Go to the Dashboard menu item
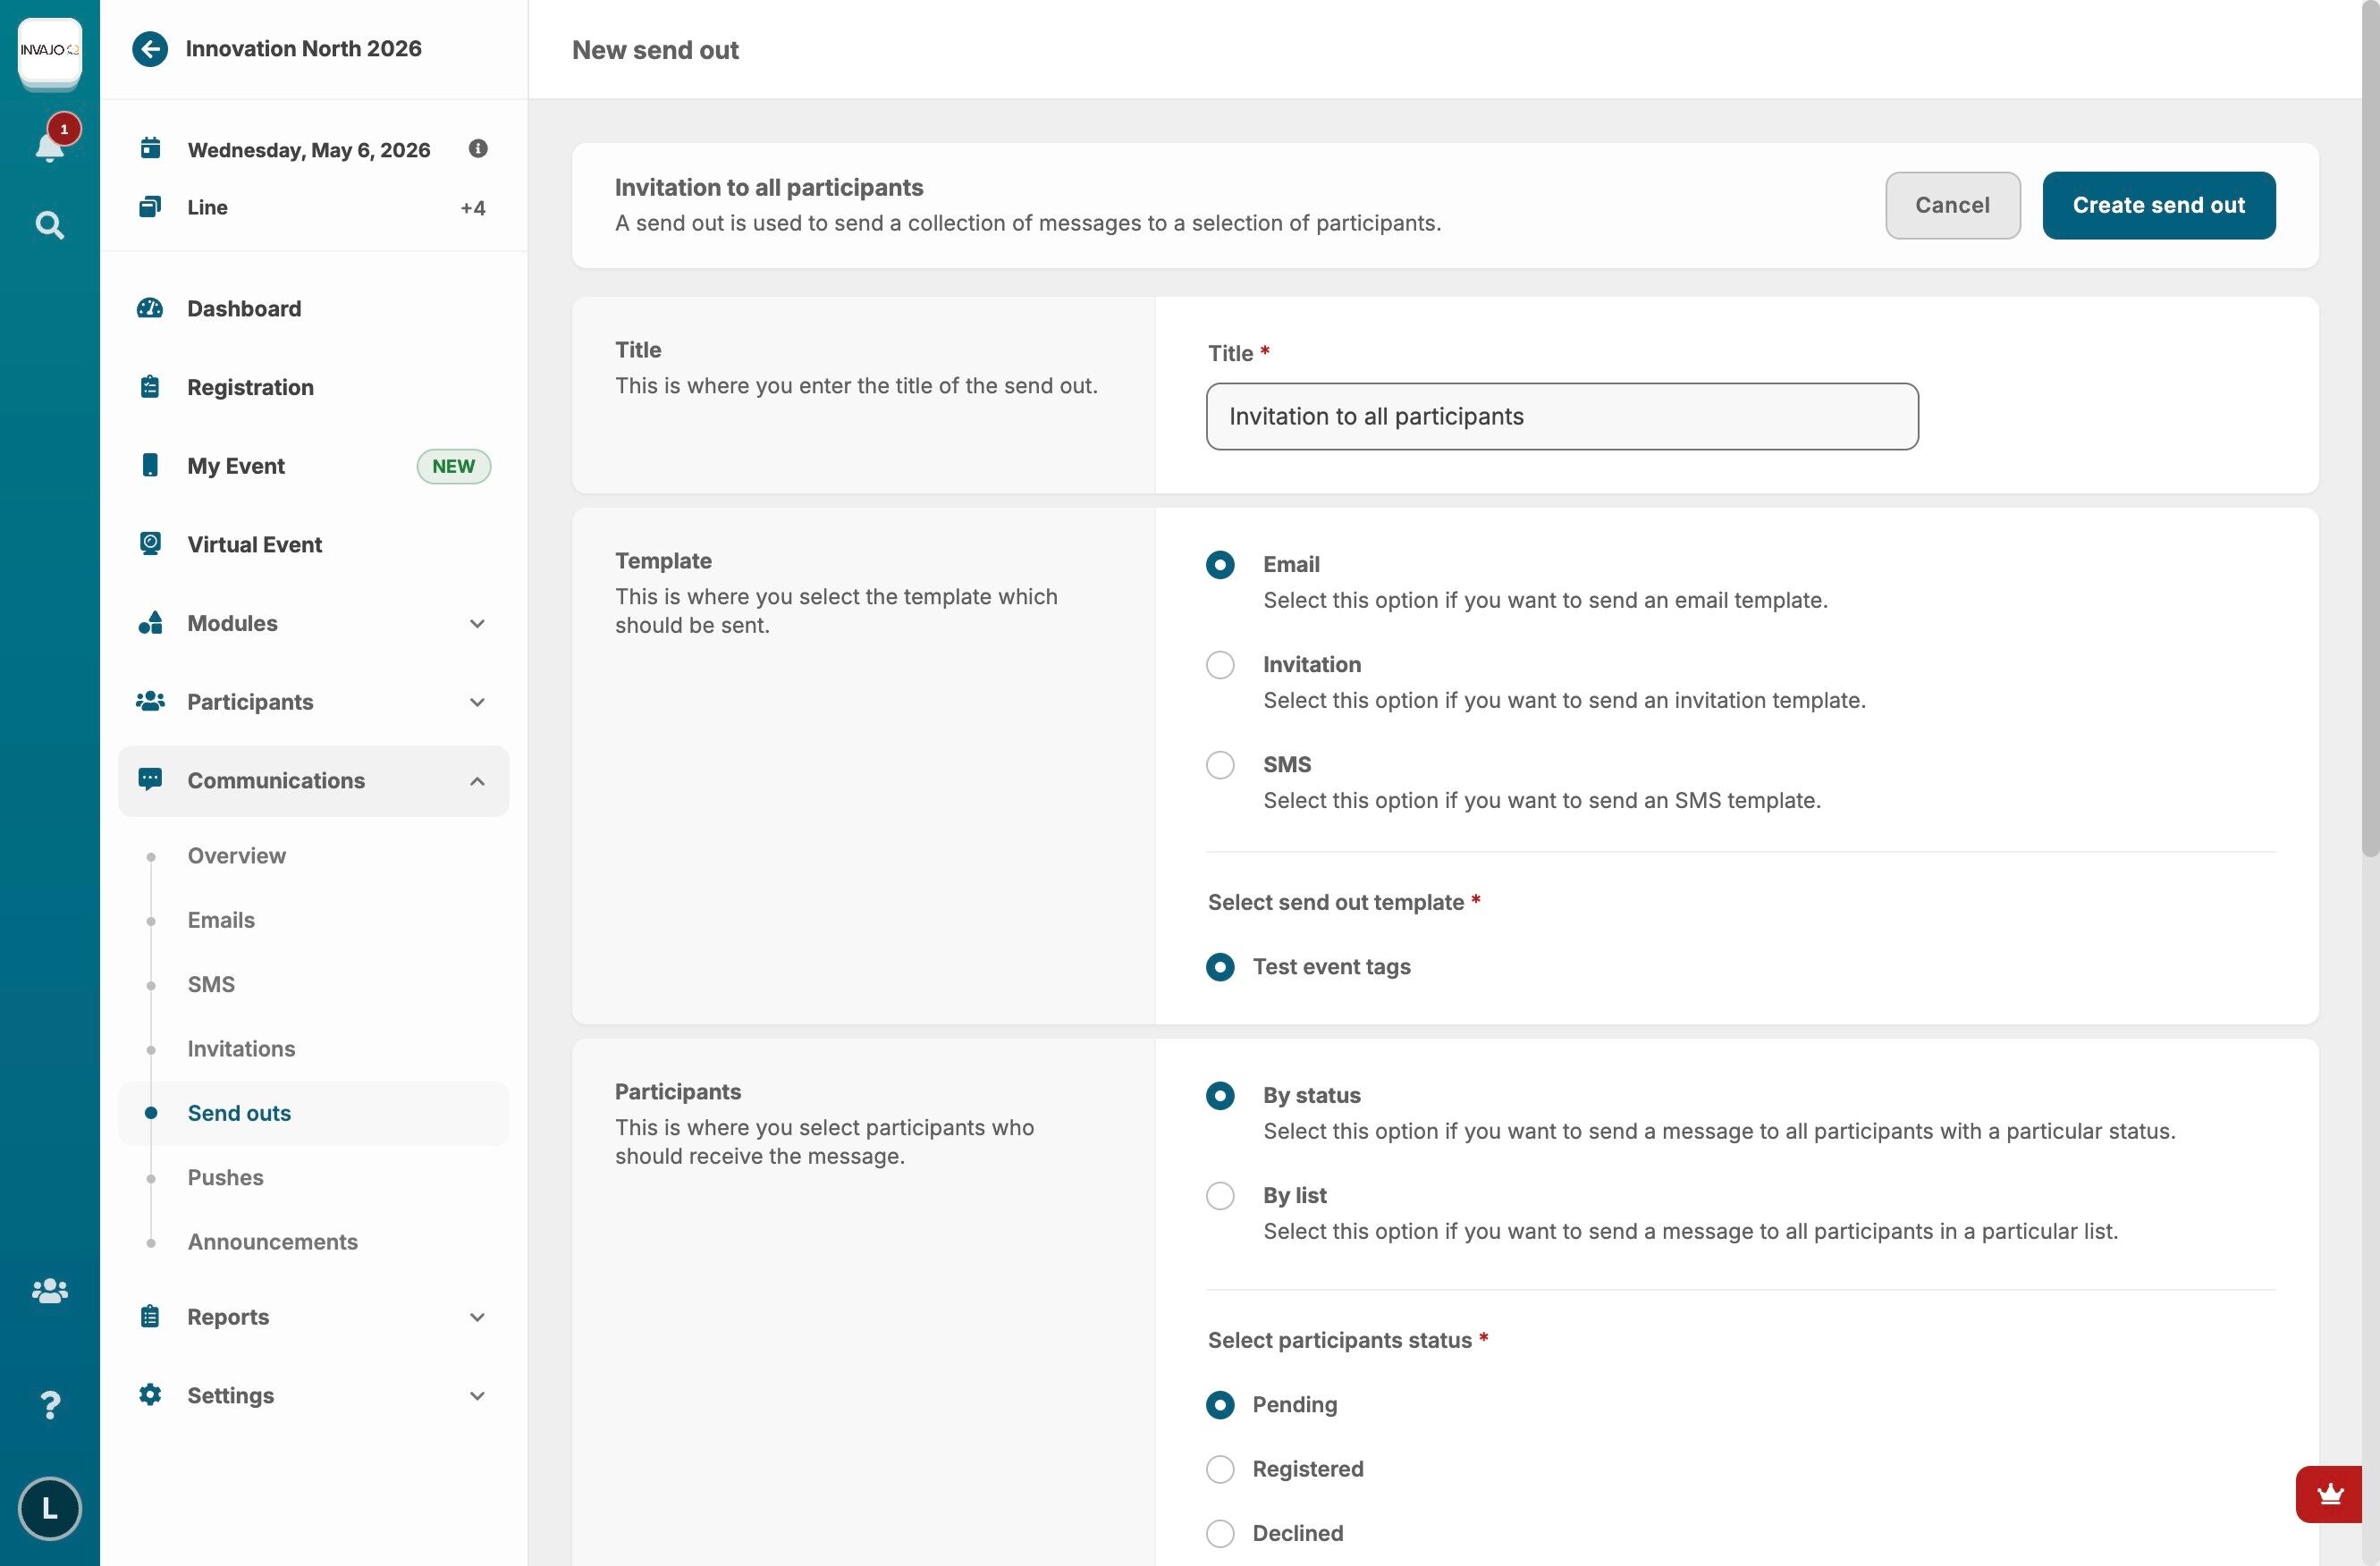The width and height of the screenshot is (2380, 1566). [244, 309]
